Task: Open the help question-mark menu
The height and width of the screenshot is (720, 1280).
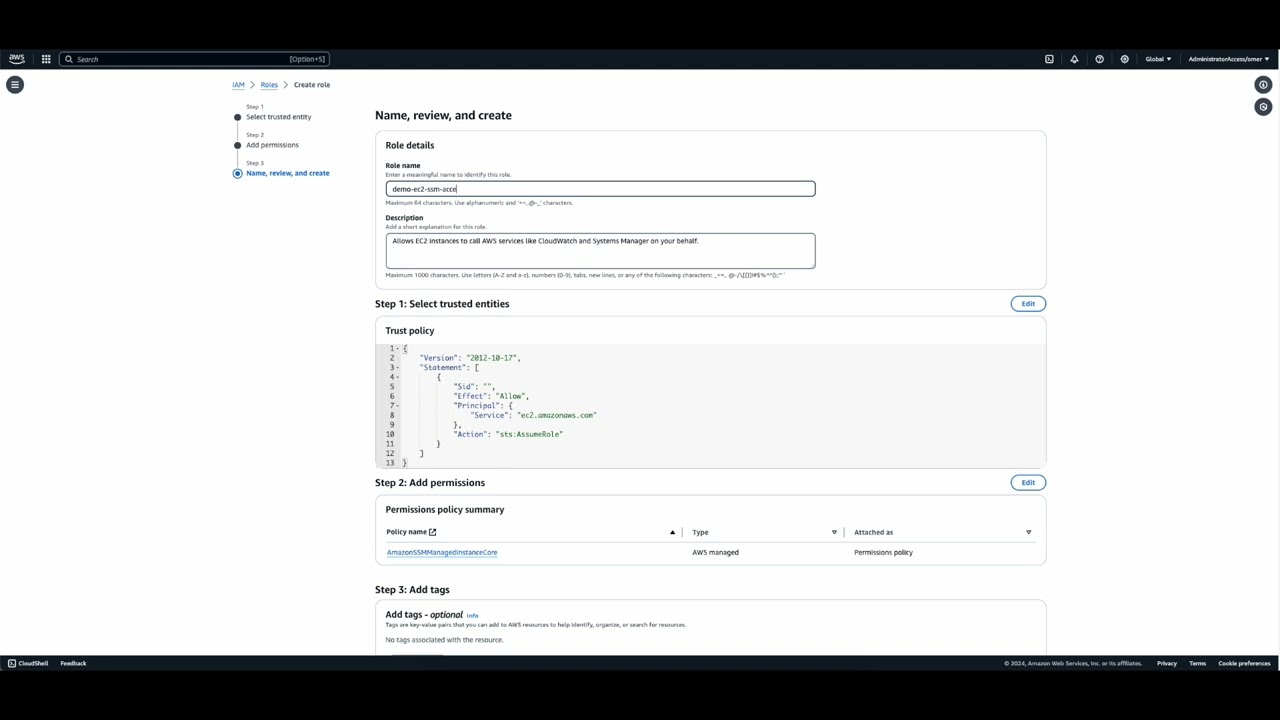Action: (1099, 59)
